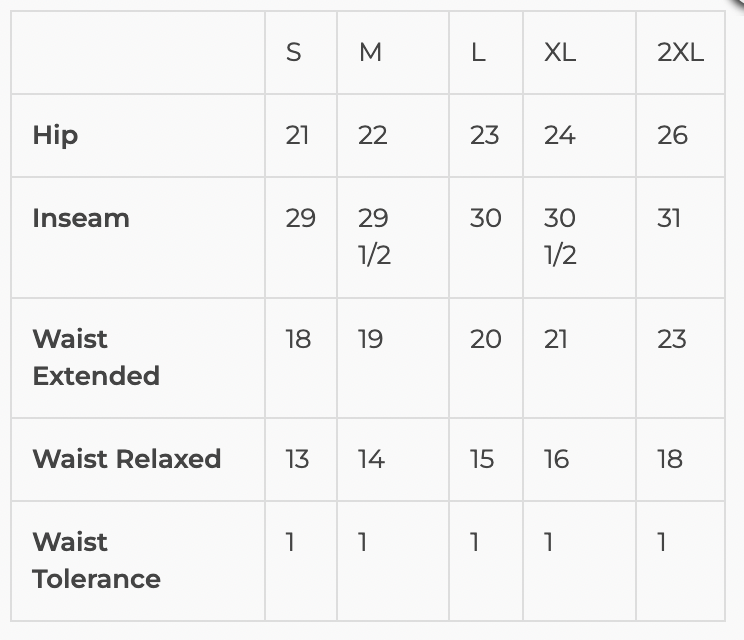Click the S size column header
744x640 pixels.
[x=293, y=53]
